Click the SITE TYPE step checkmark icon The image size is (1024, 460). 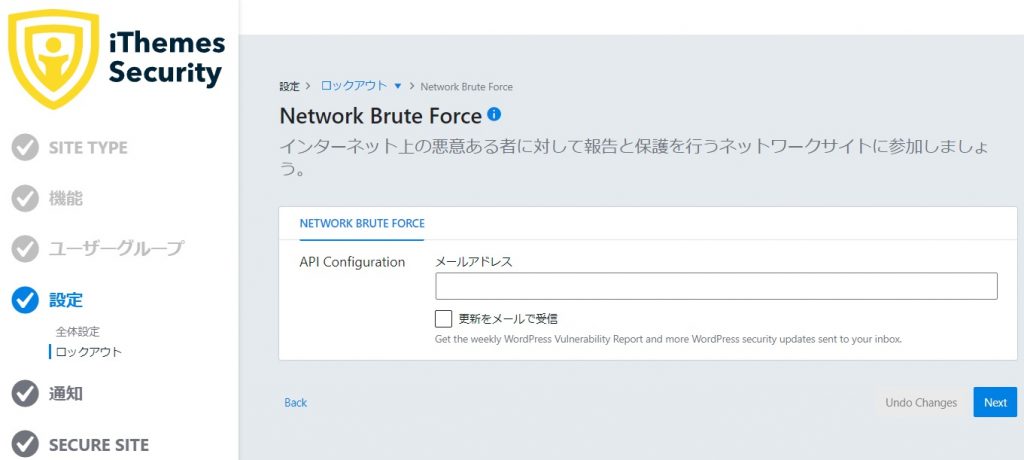pyautogui.click(x=25, y=148)
